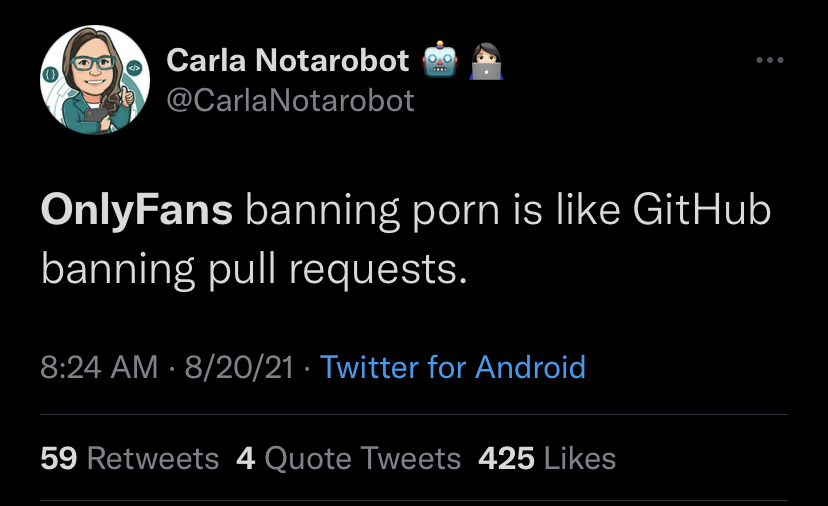Image resolution: width=828 pixels, height=506 pixels.
Task: Open the Twitter for Android source link
Action: pyautogui.click(x=452, y=368)
